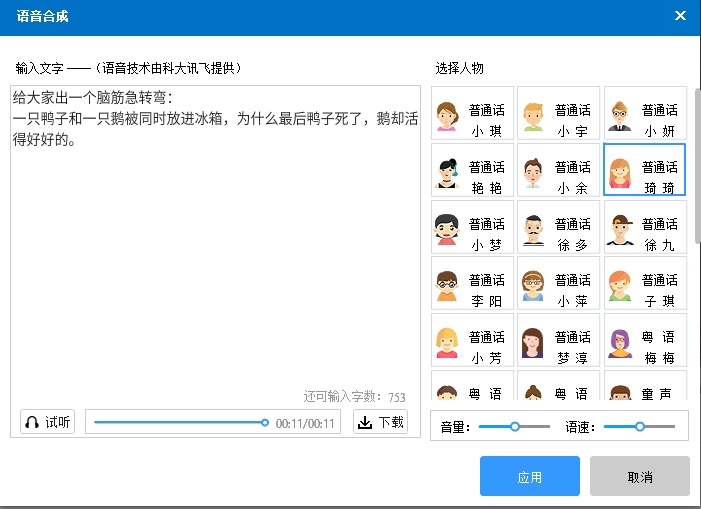Screen dimensions: 701x509
Task: Click the 试听 preview button
Action: [x=47, y=422]
